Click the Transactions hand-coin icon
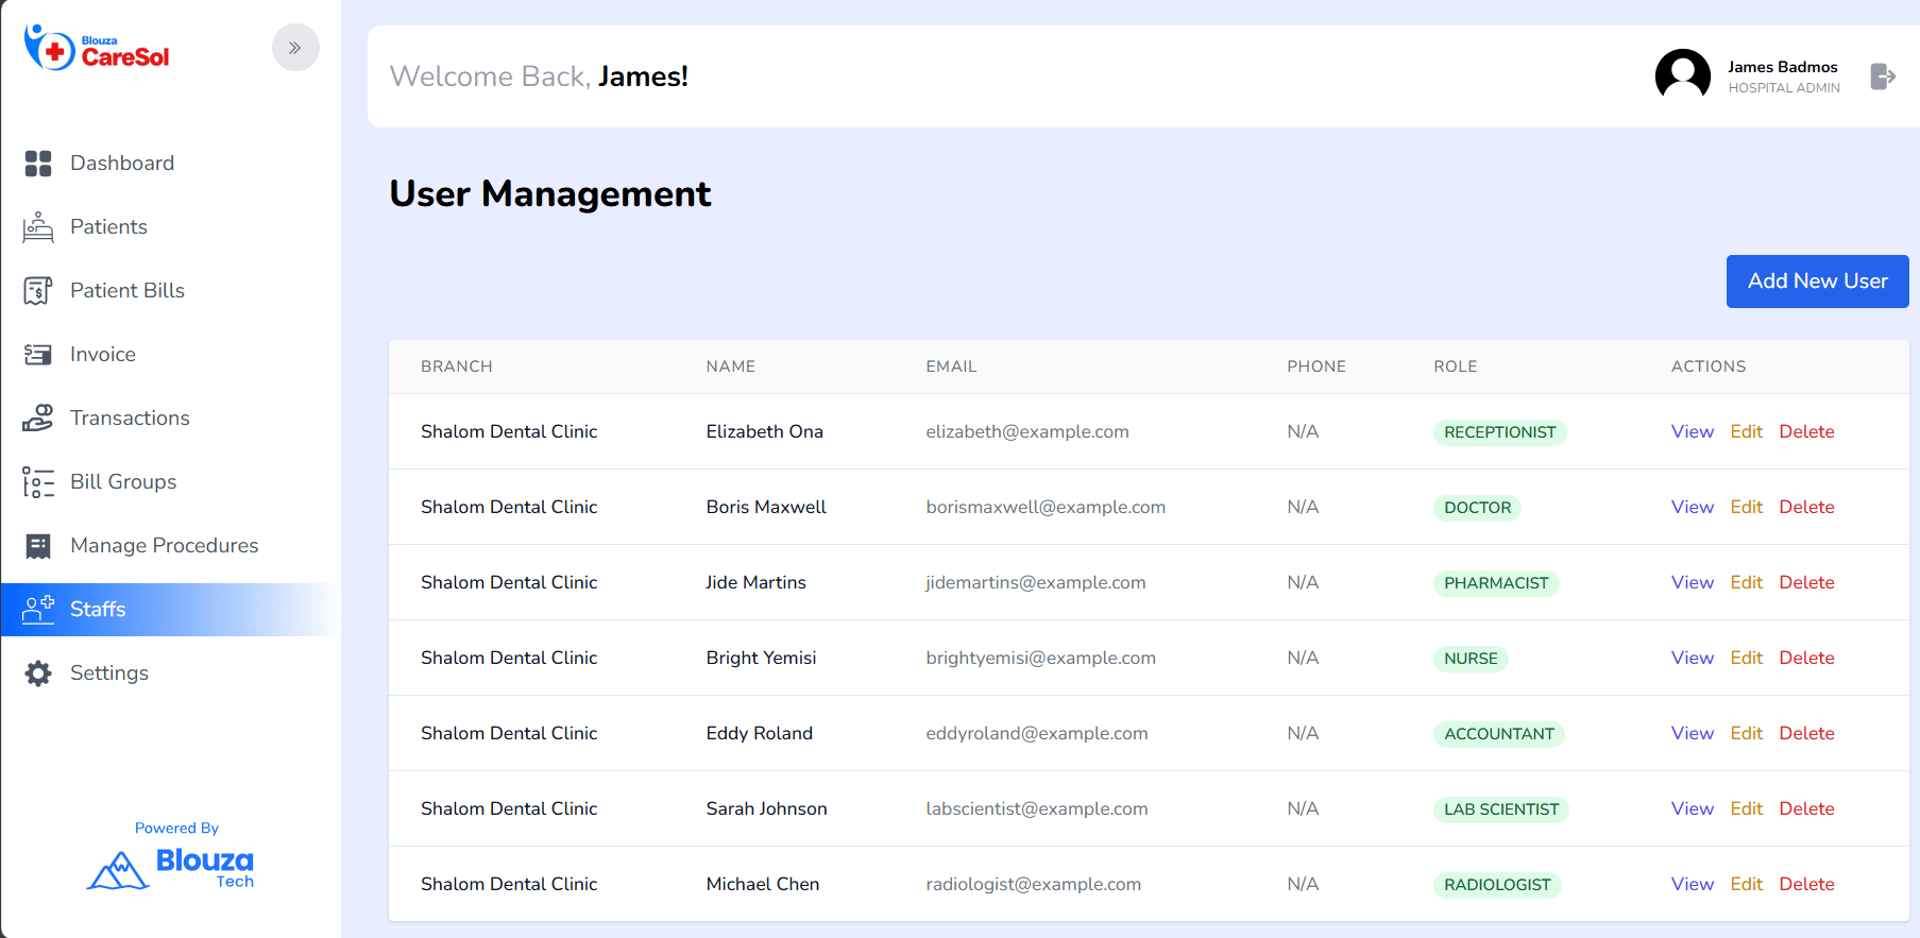 click(38, 418)
